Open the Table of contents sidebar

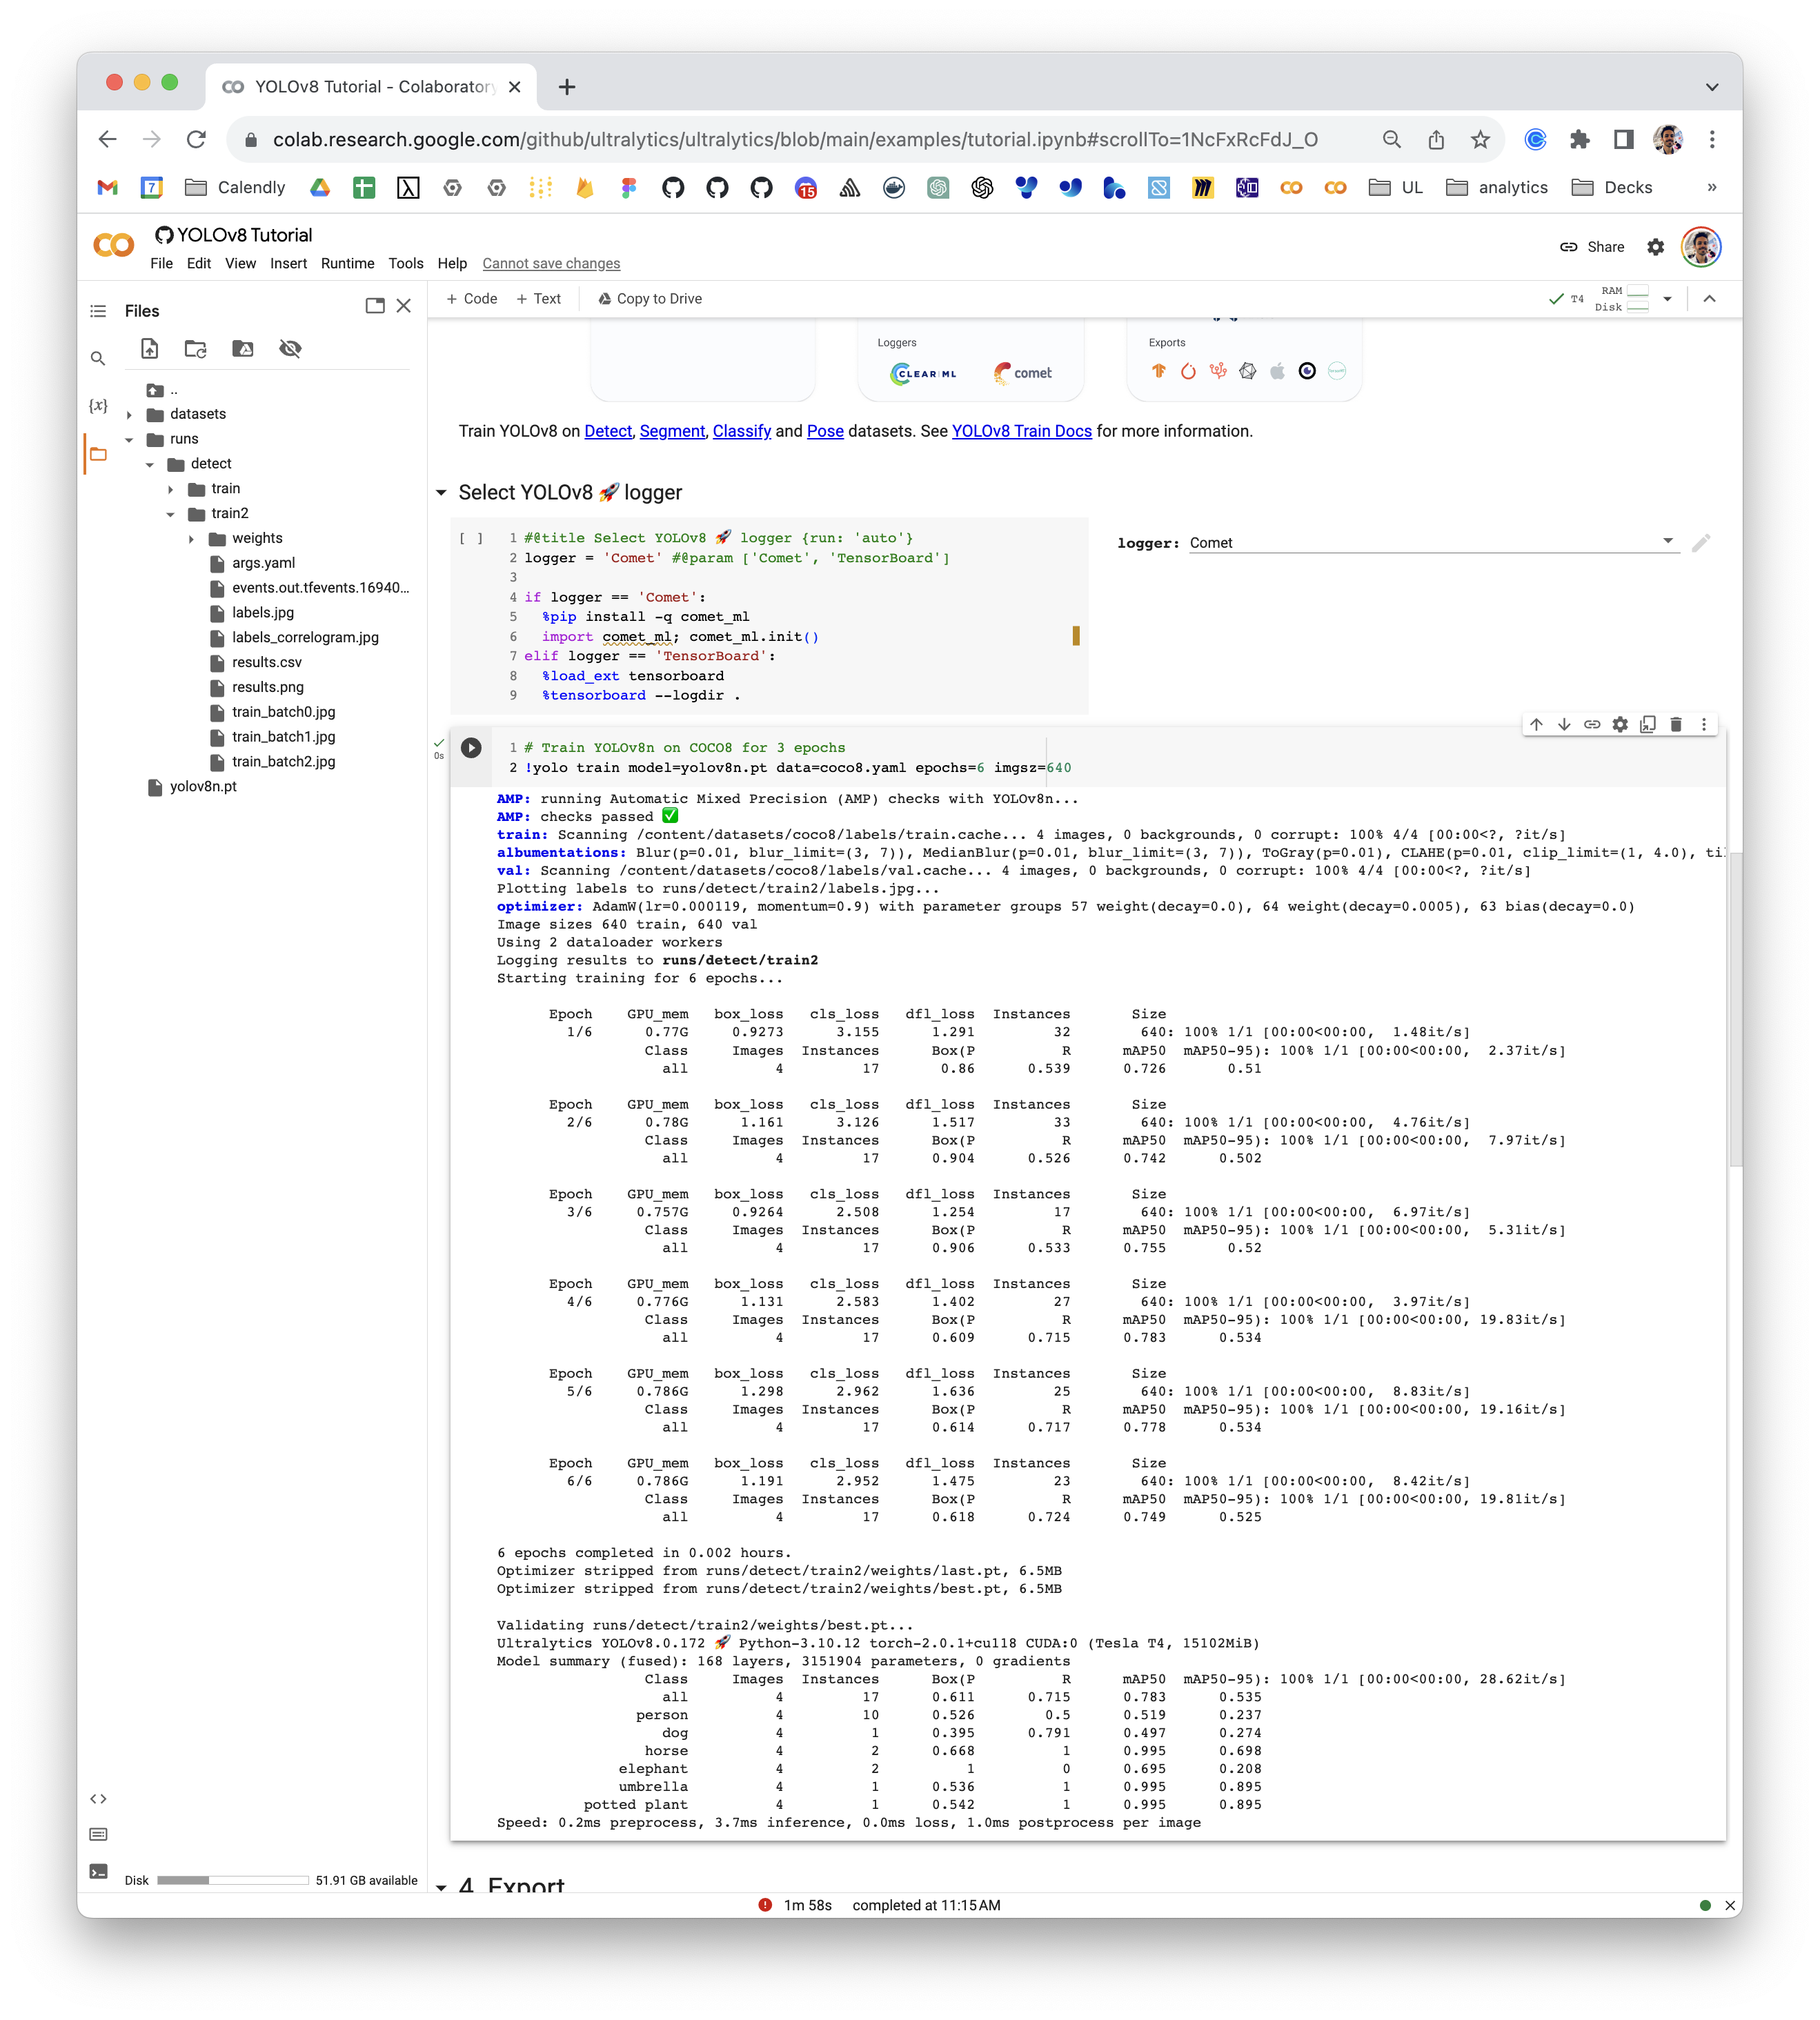[x=98, y=310]
